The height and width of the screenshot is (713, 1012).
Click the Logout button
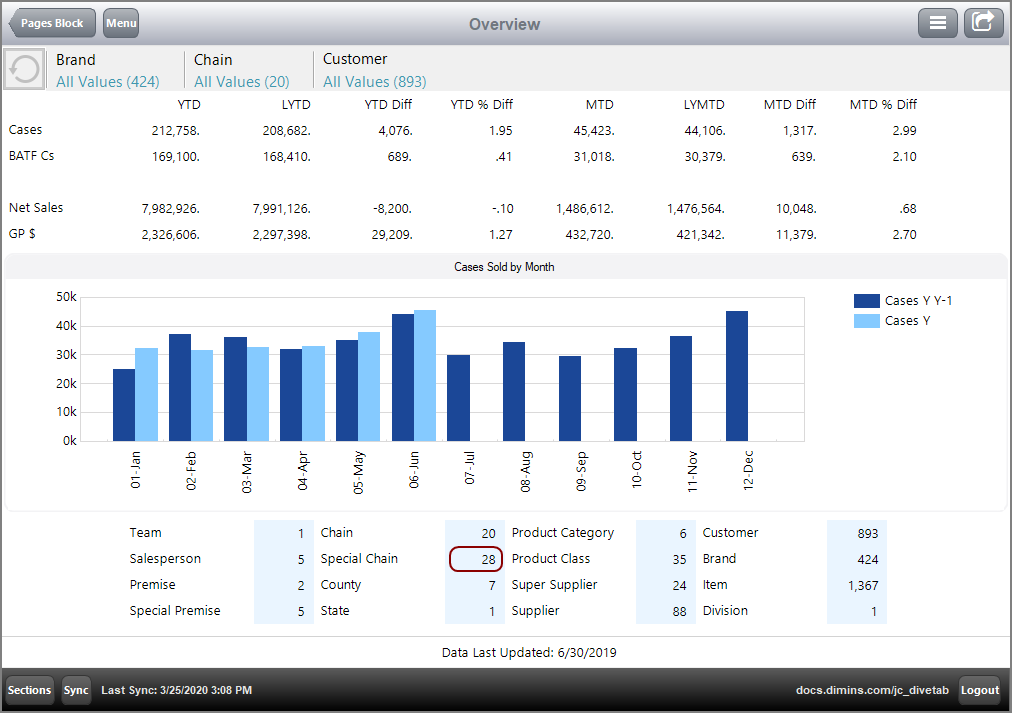(x=979, y=690)
